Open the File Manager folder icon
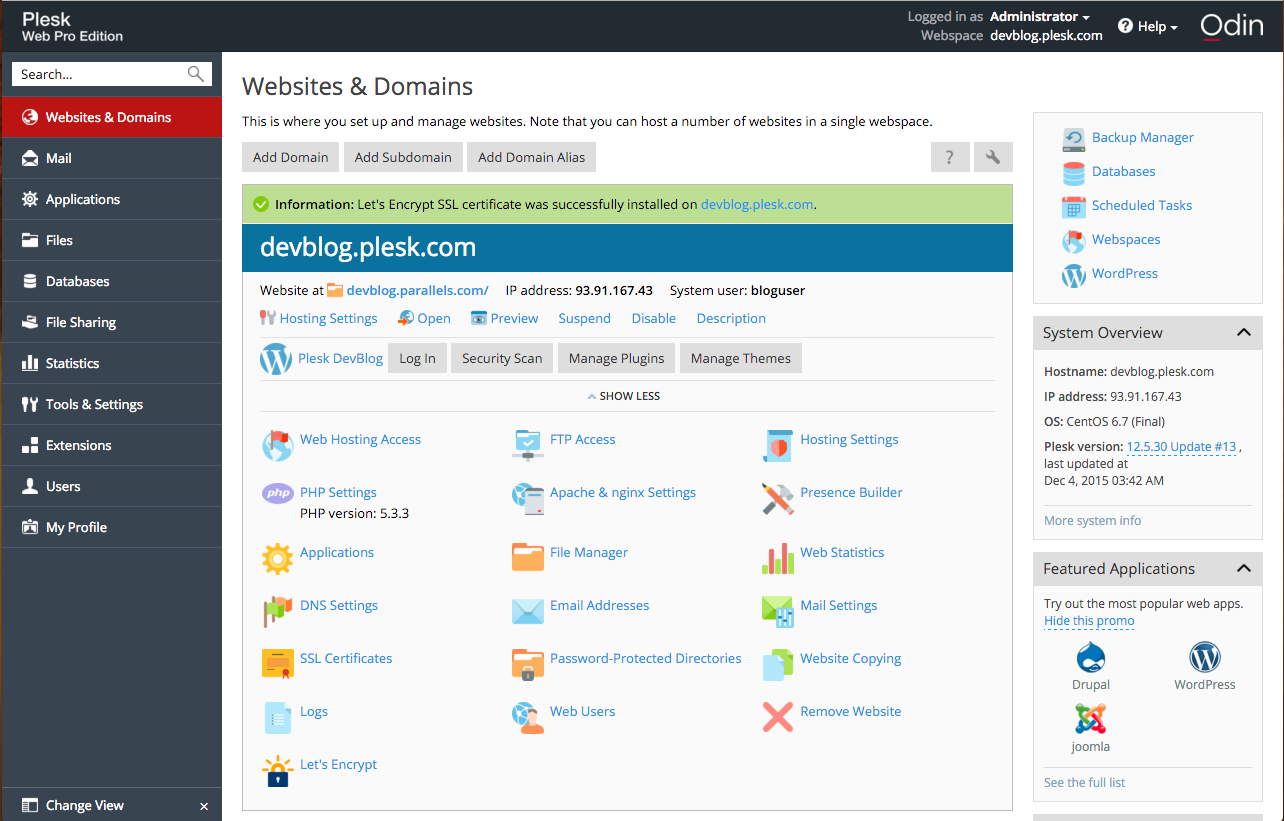This screenshot has width=1284, height=821. tap(527, 557)
